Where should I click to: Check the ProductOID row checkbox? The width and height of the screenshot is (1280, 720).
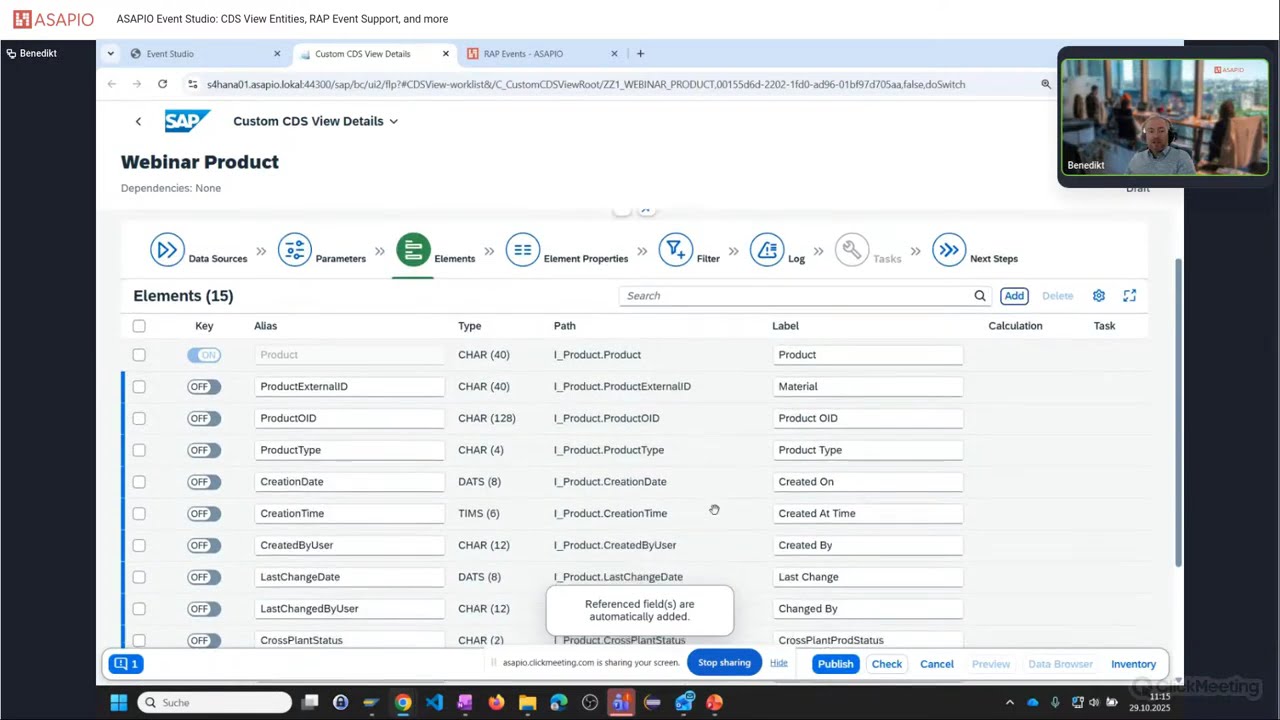[x=139, y=419]
